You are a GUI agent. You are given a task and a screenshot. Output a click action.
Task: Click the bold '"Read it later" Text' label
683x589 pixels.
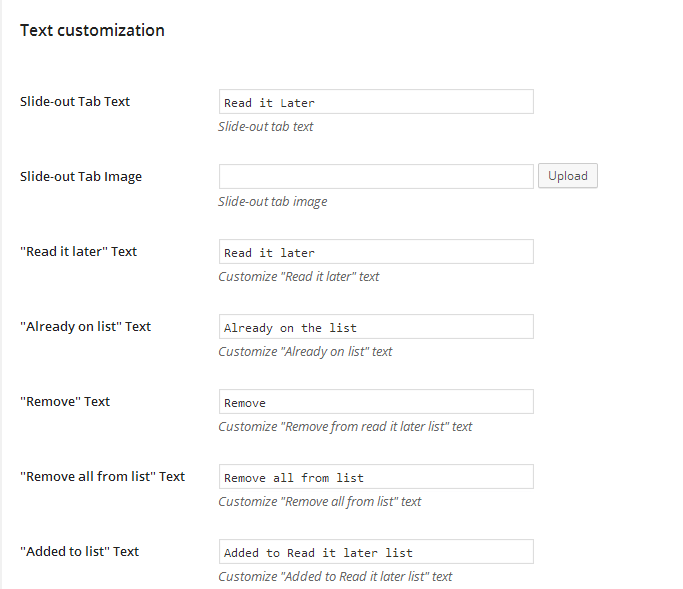(x=79, y=251)
